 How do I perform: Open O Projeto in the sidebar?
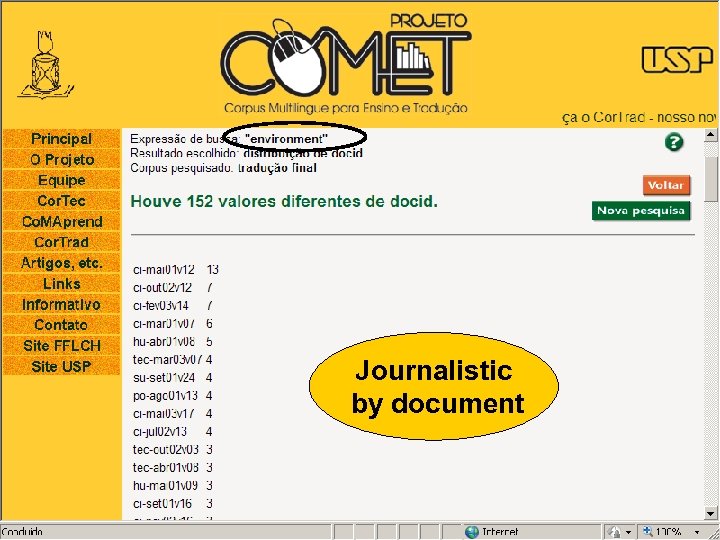point(61,159)
